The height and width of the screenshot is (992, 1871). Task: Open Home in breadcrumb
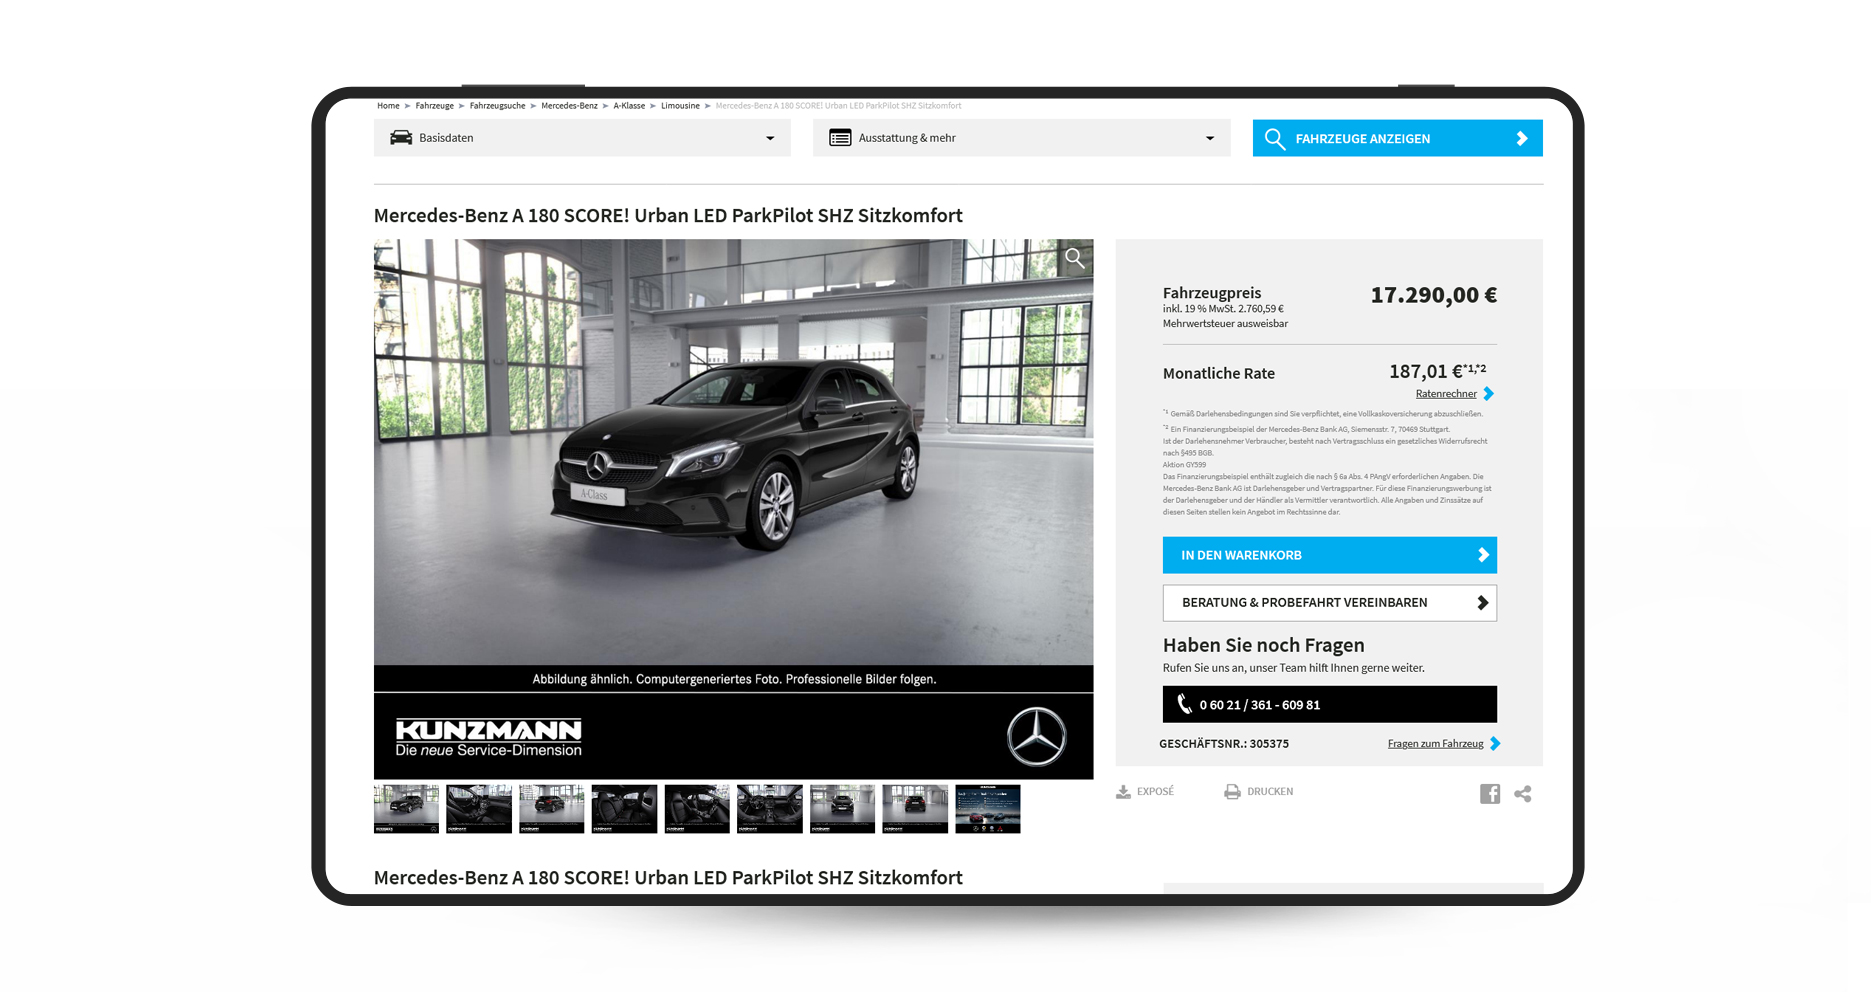pyautogui.click(x=388, y=106)
